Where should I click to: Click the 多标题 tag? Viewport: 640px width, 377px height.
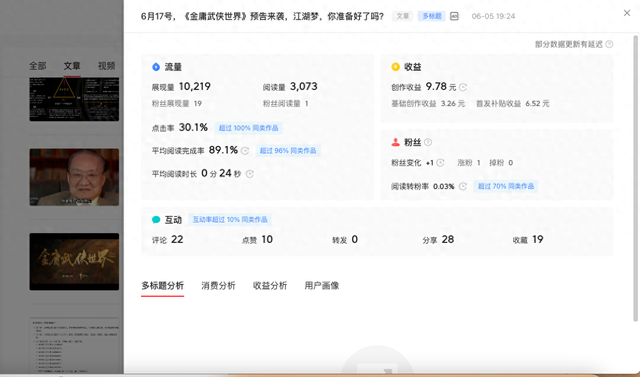(431, 16)
